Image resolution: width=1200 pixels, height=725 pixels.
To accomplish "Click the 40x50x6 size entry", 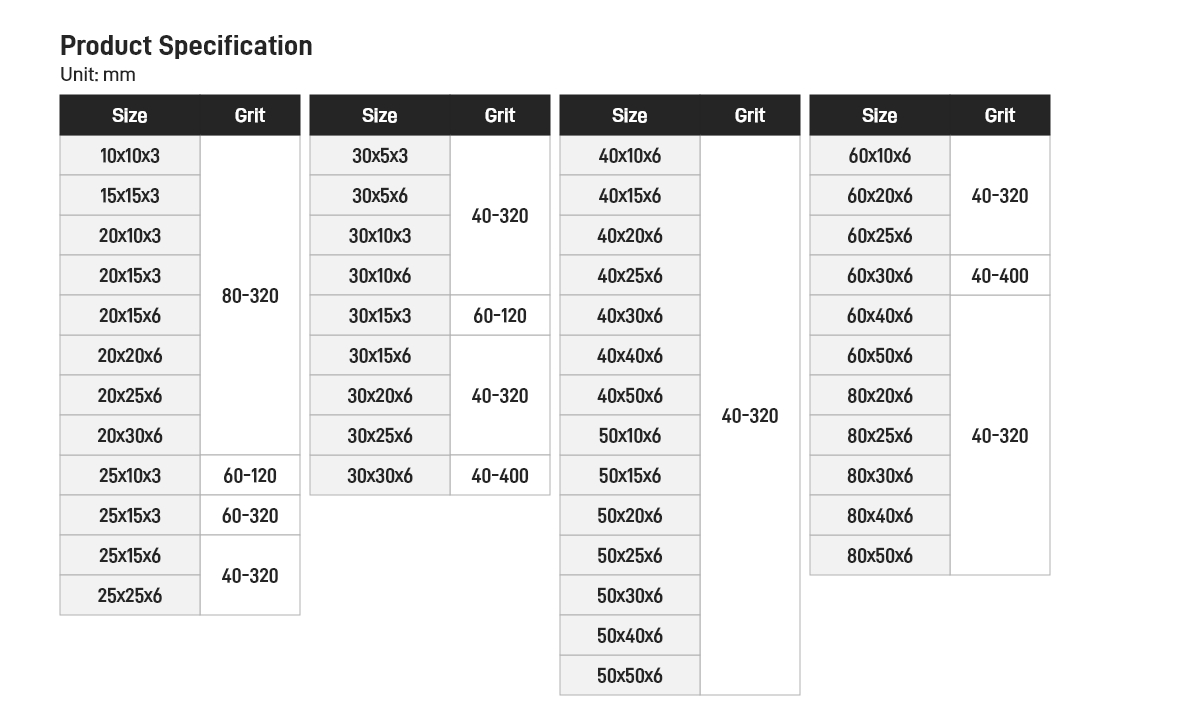I will [630, 396].
